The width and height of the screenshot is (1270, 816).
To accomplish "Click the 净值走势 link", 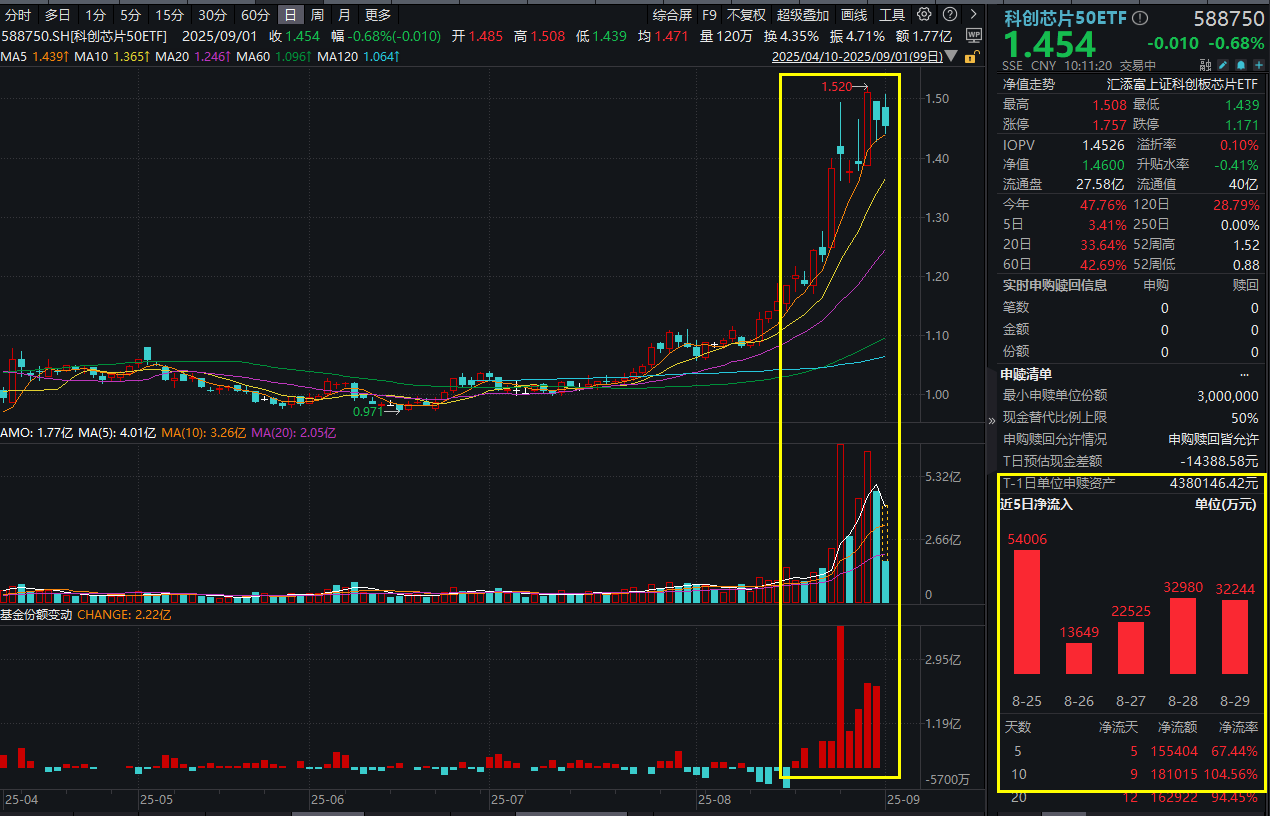I will [1029, 85].
